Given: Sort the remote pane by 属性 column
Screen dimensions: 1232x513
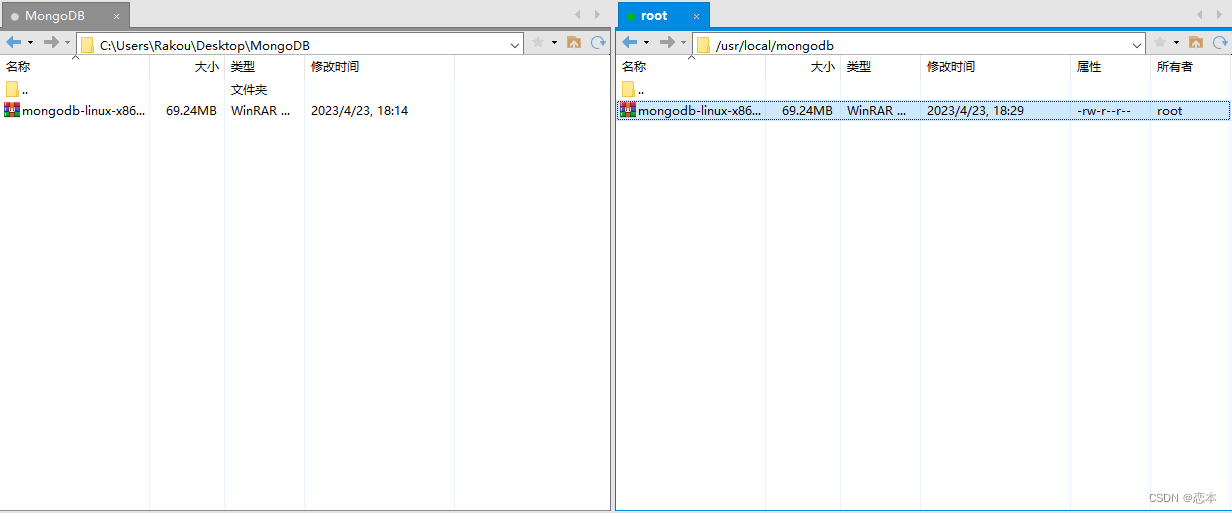Looking at the screenshot, I should coord(1111,67).
